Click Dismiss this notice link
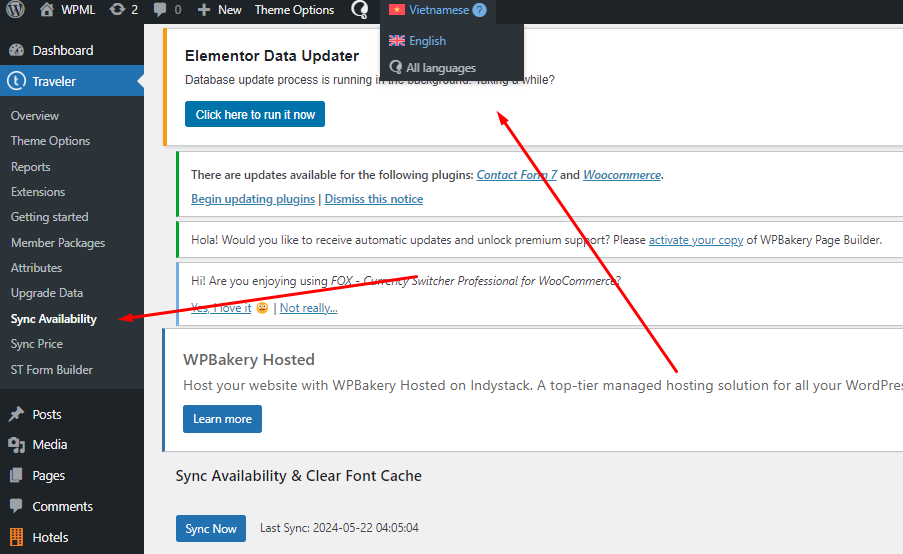Viewport: 903px width, 554px height. (x=374, y=199)
